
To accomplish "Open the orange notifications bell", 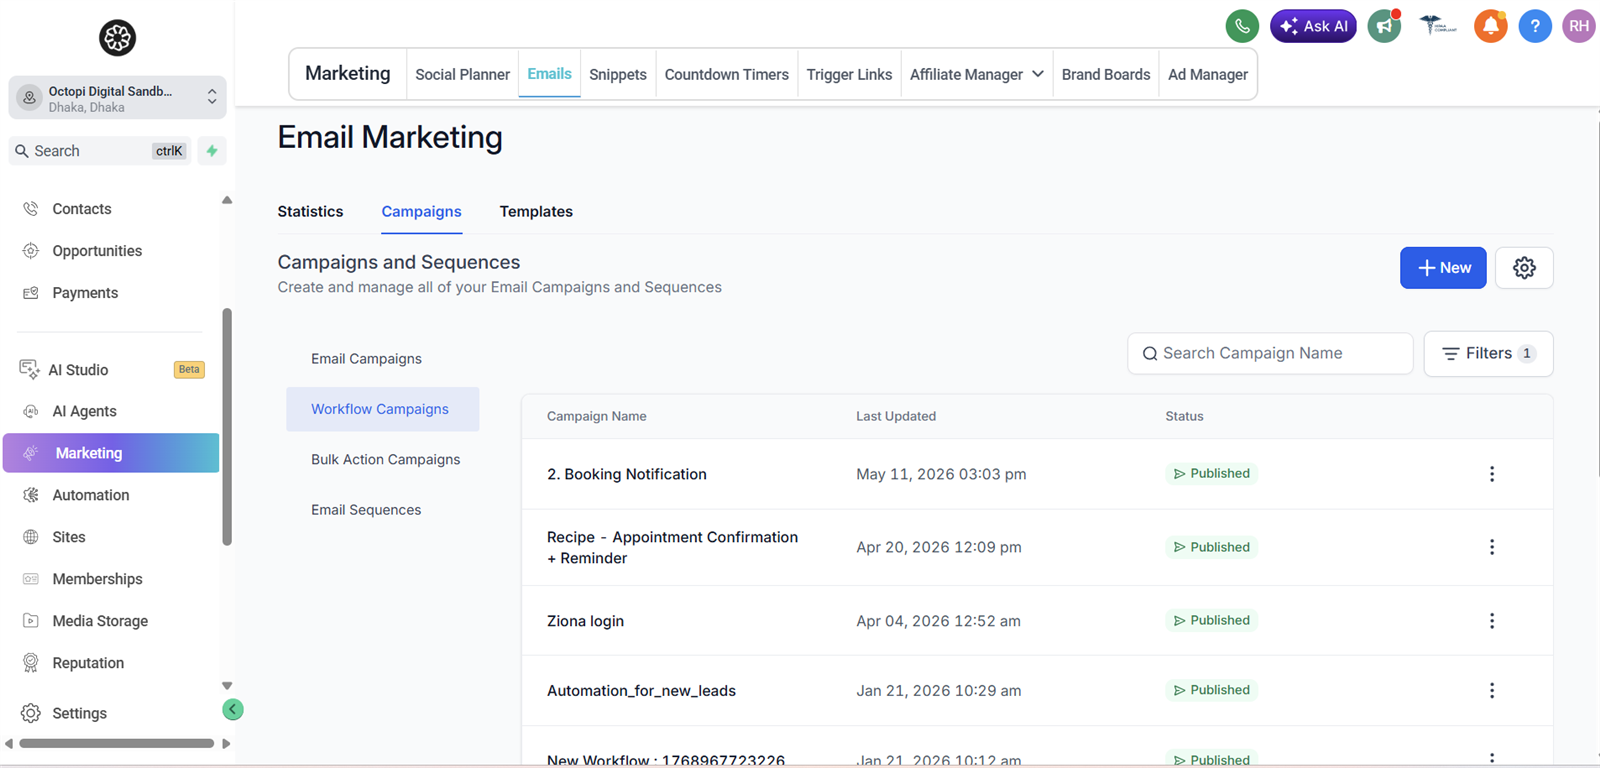I will (x=1490, y=26).
